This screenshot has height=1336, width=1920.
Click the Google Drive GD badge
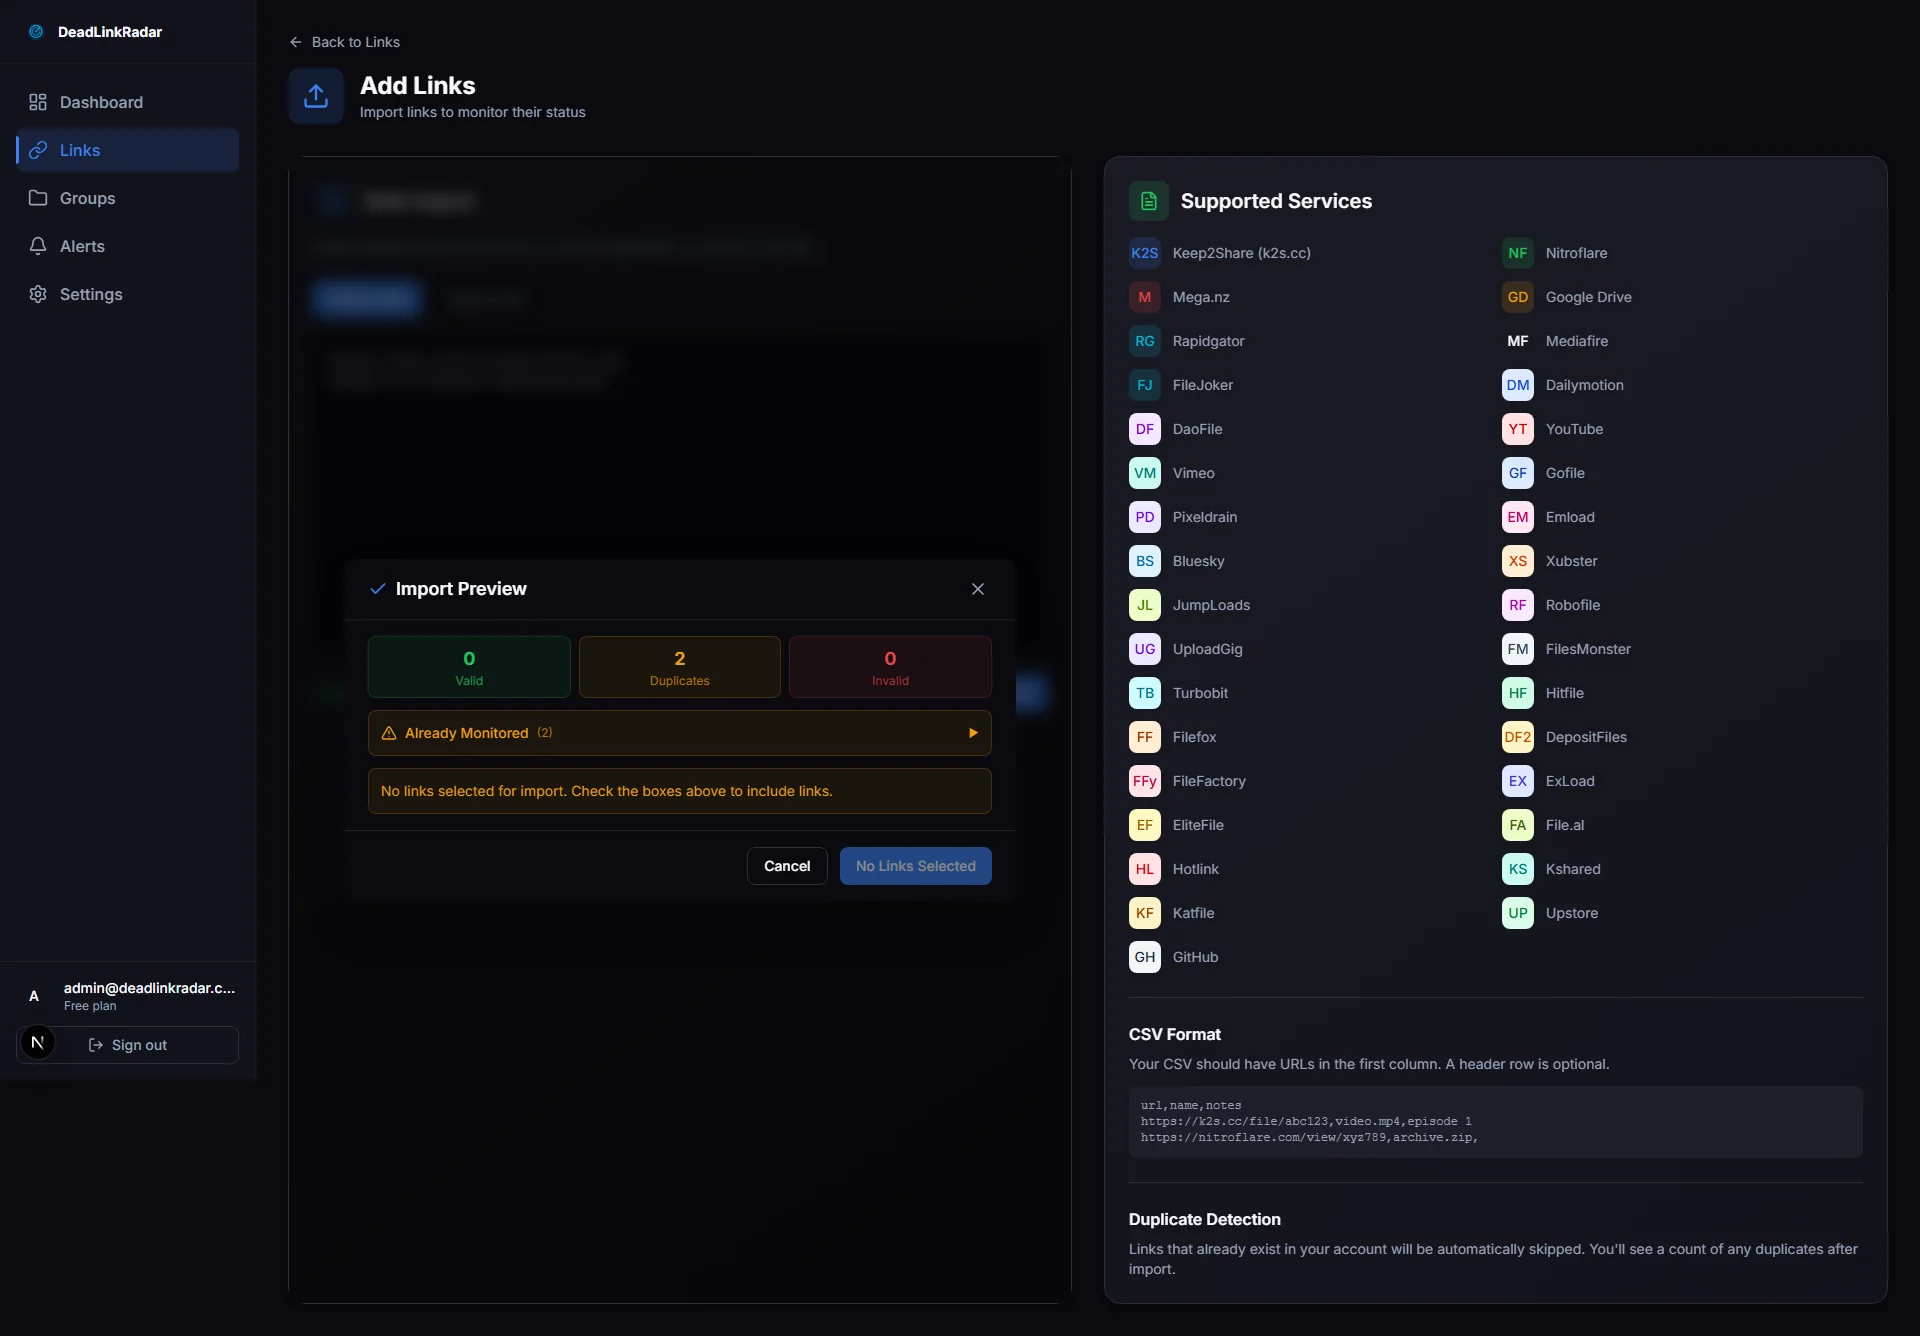[1517, 297]
